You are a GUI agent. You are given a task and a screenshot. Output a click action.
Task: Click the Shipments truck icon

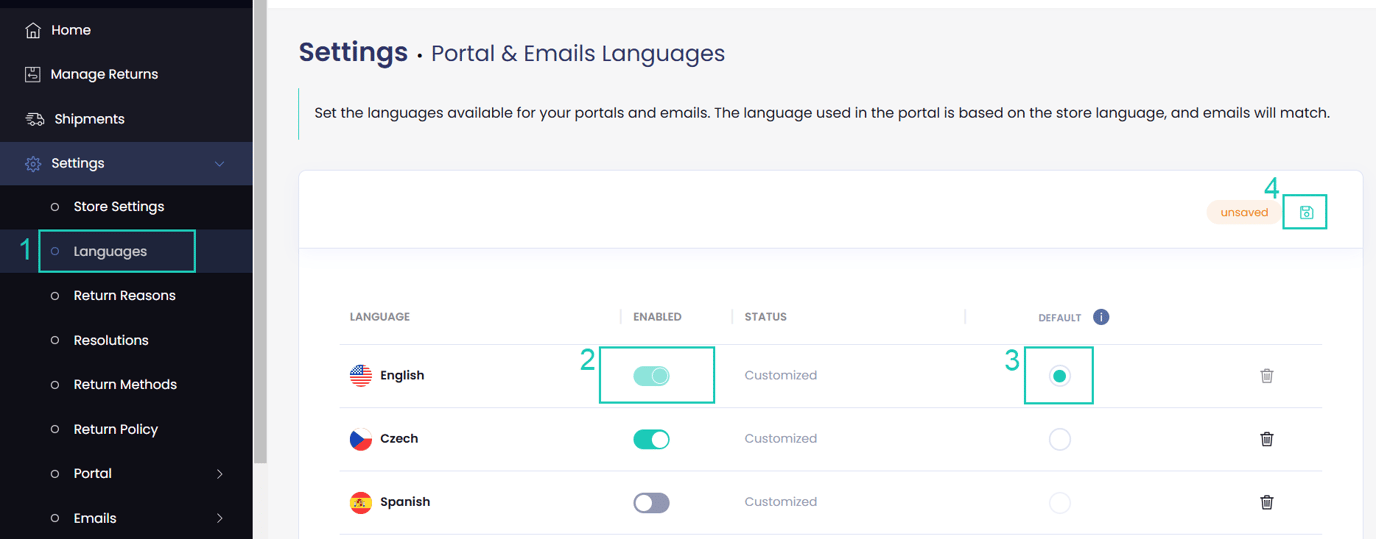point(35,119)
